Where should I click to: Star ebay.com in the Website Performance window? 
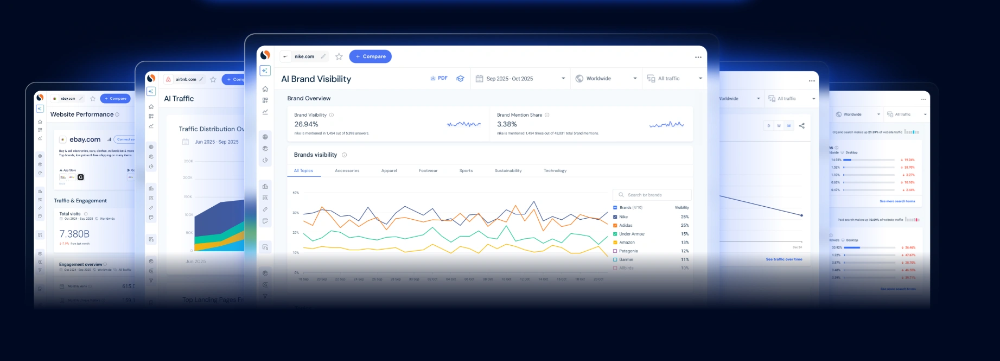pos(92,99)
